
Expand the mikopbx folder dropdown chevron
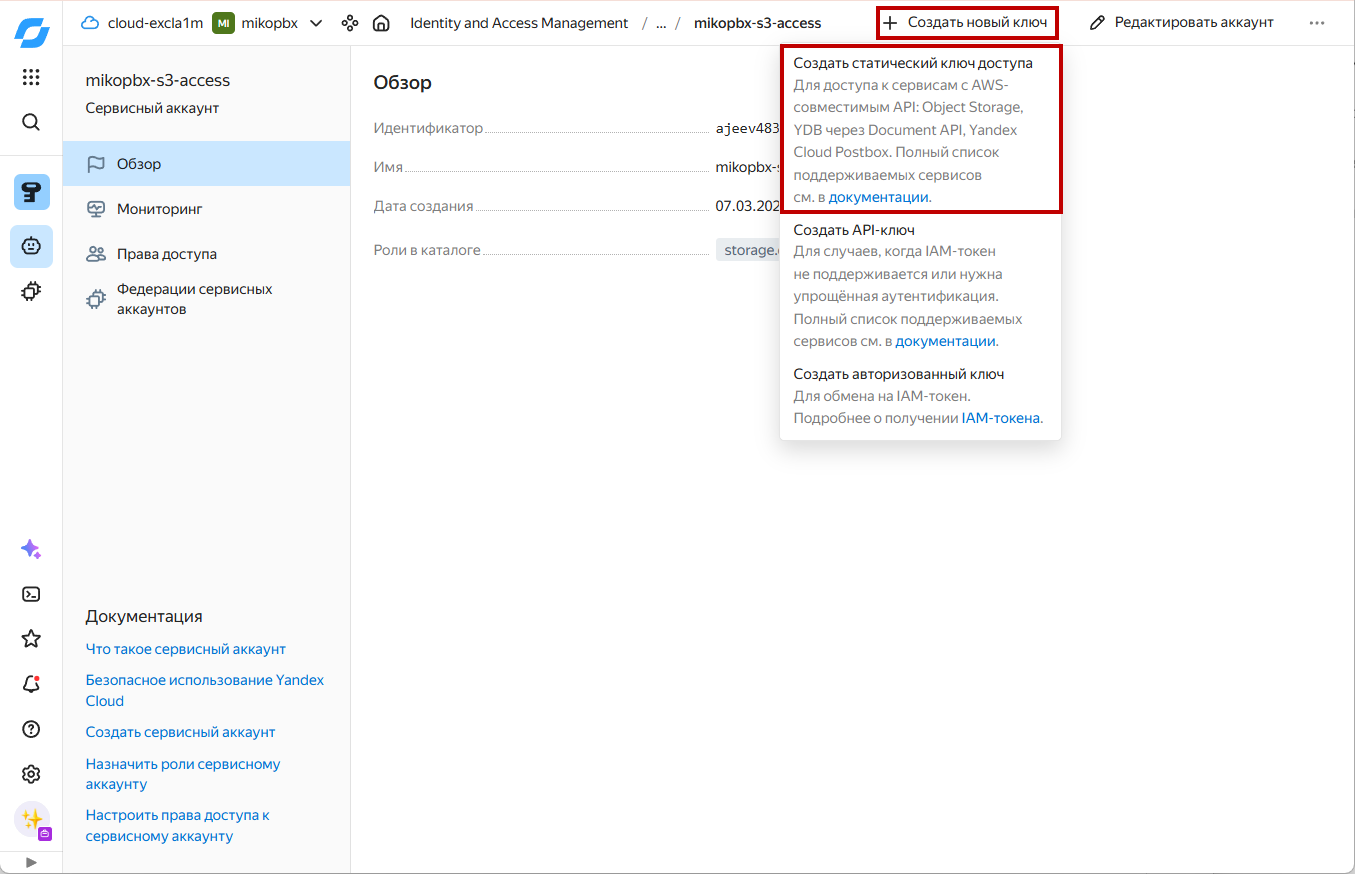316,23
